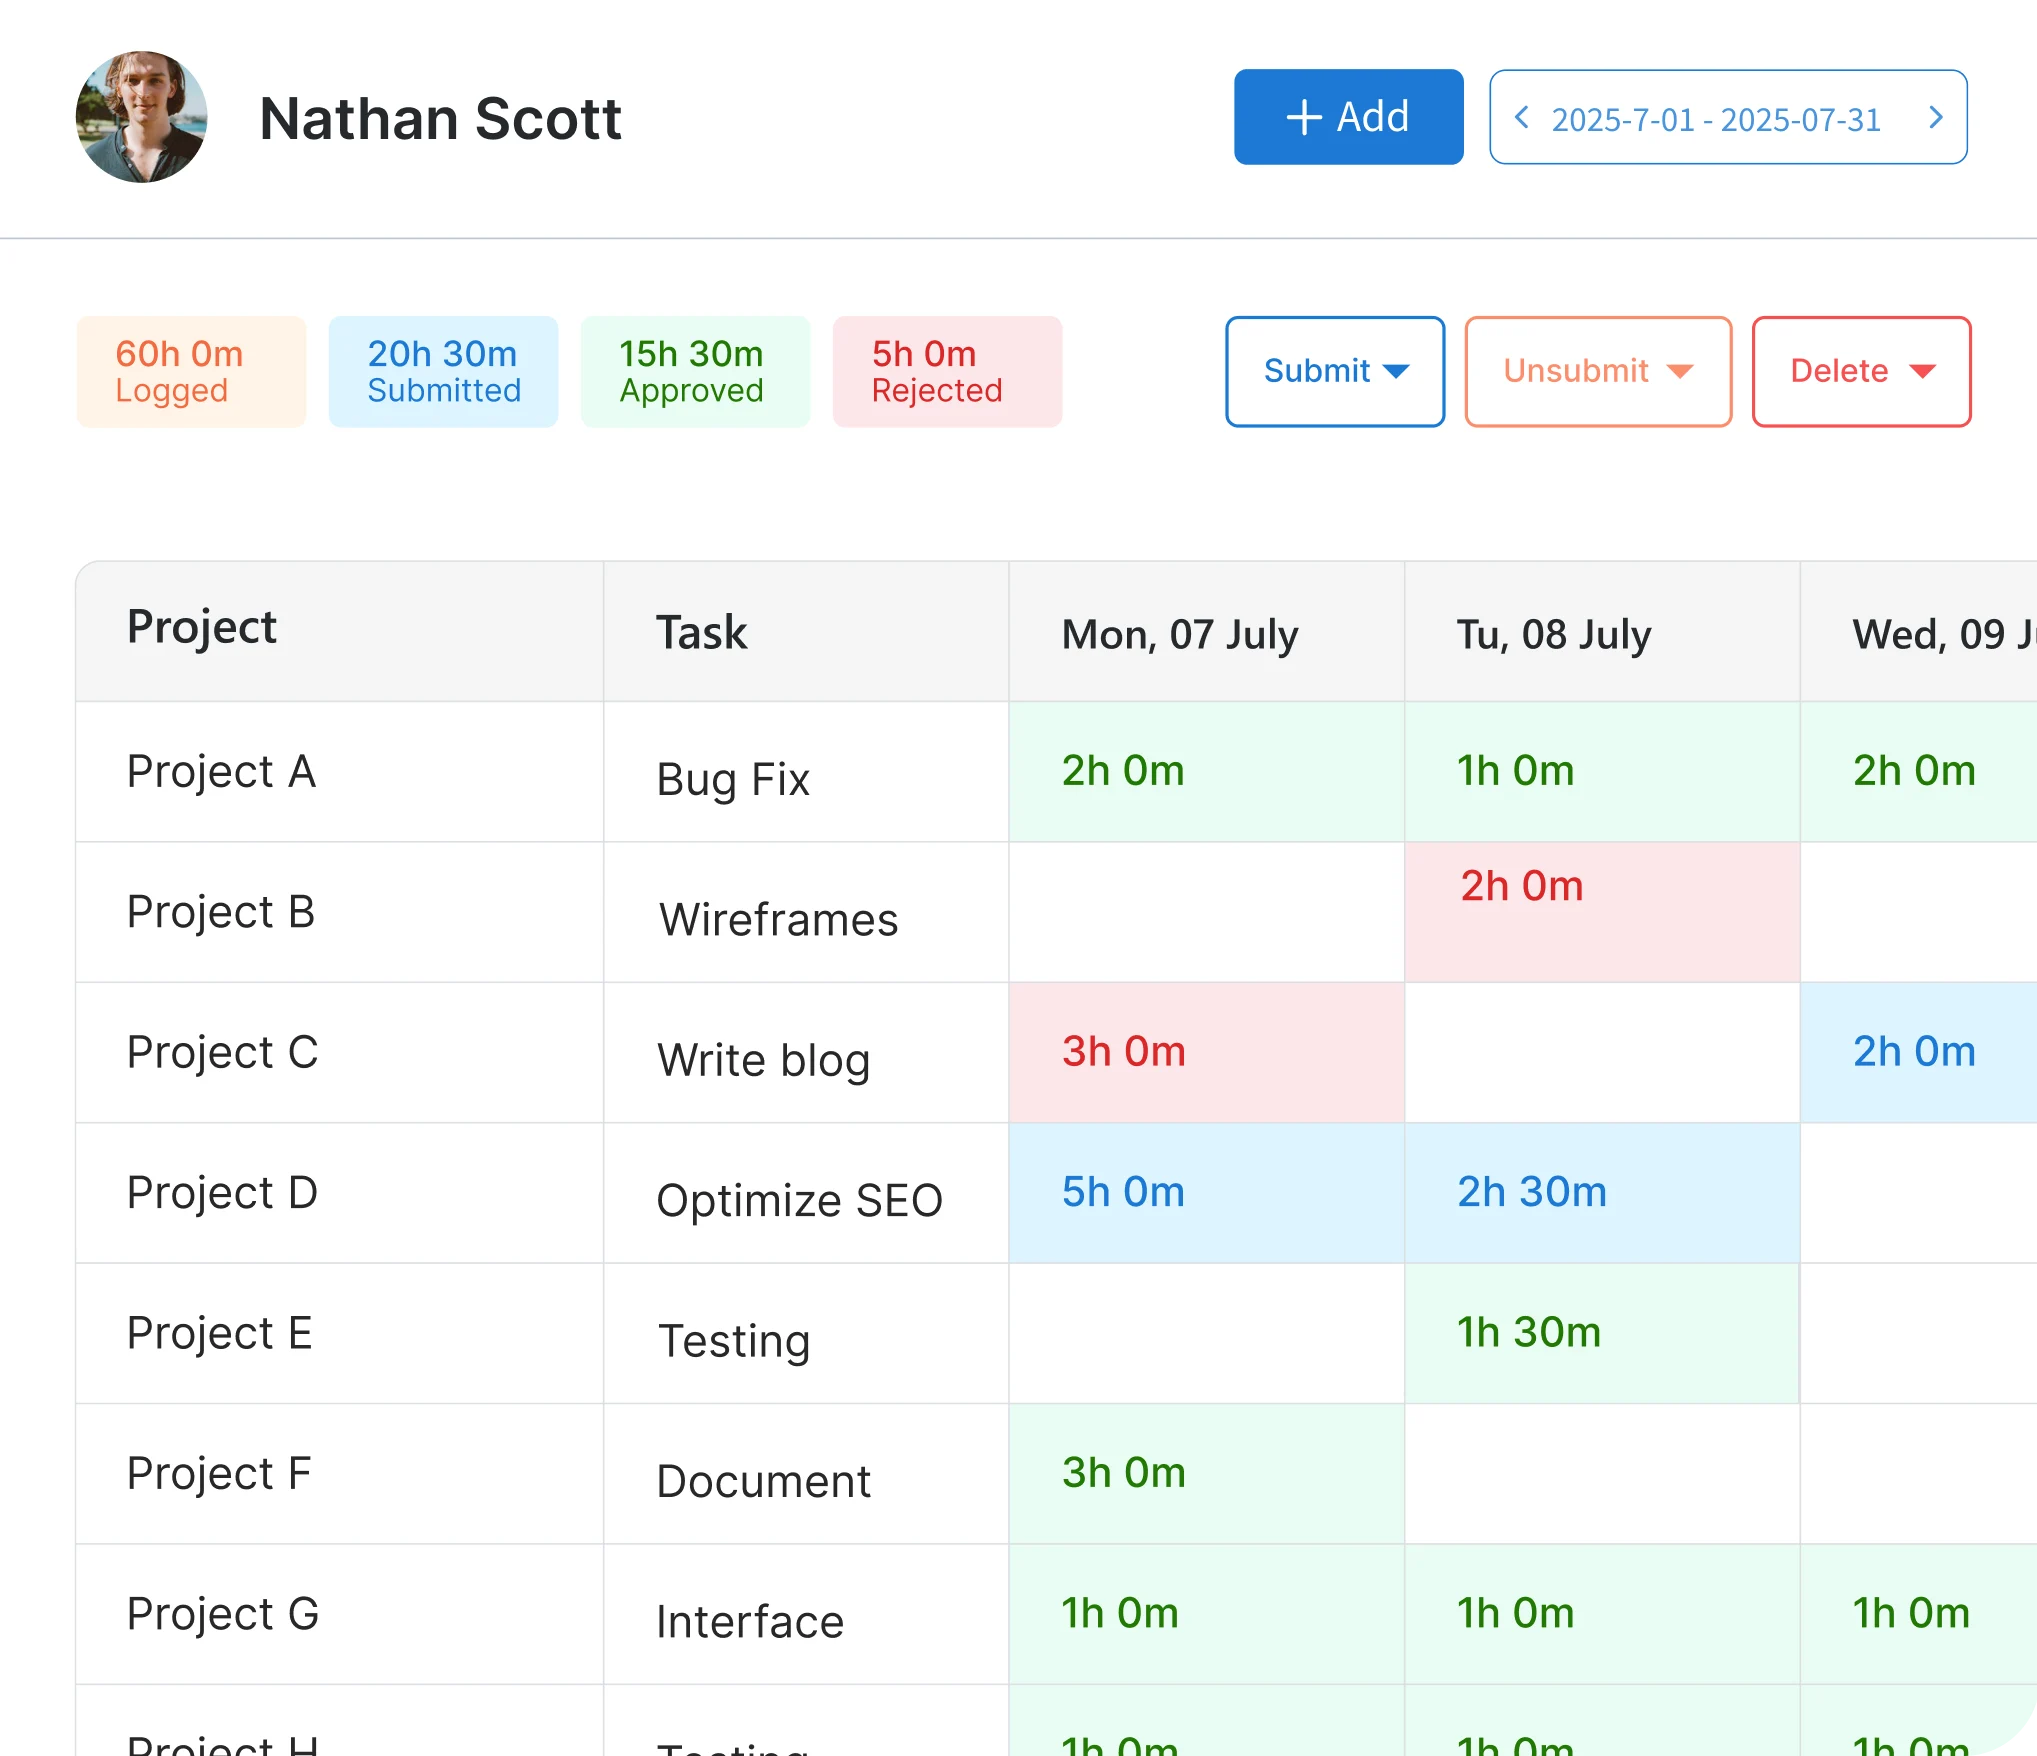Image resolution: width=2037 pixels, height=1756 pixels.
Task: Select the 15h 30m Approved status badge
Action: tap(694, 371)
